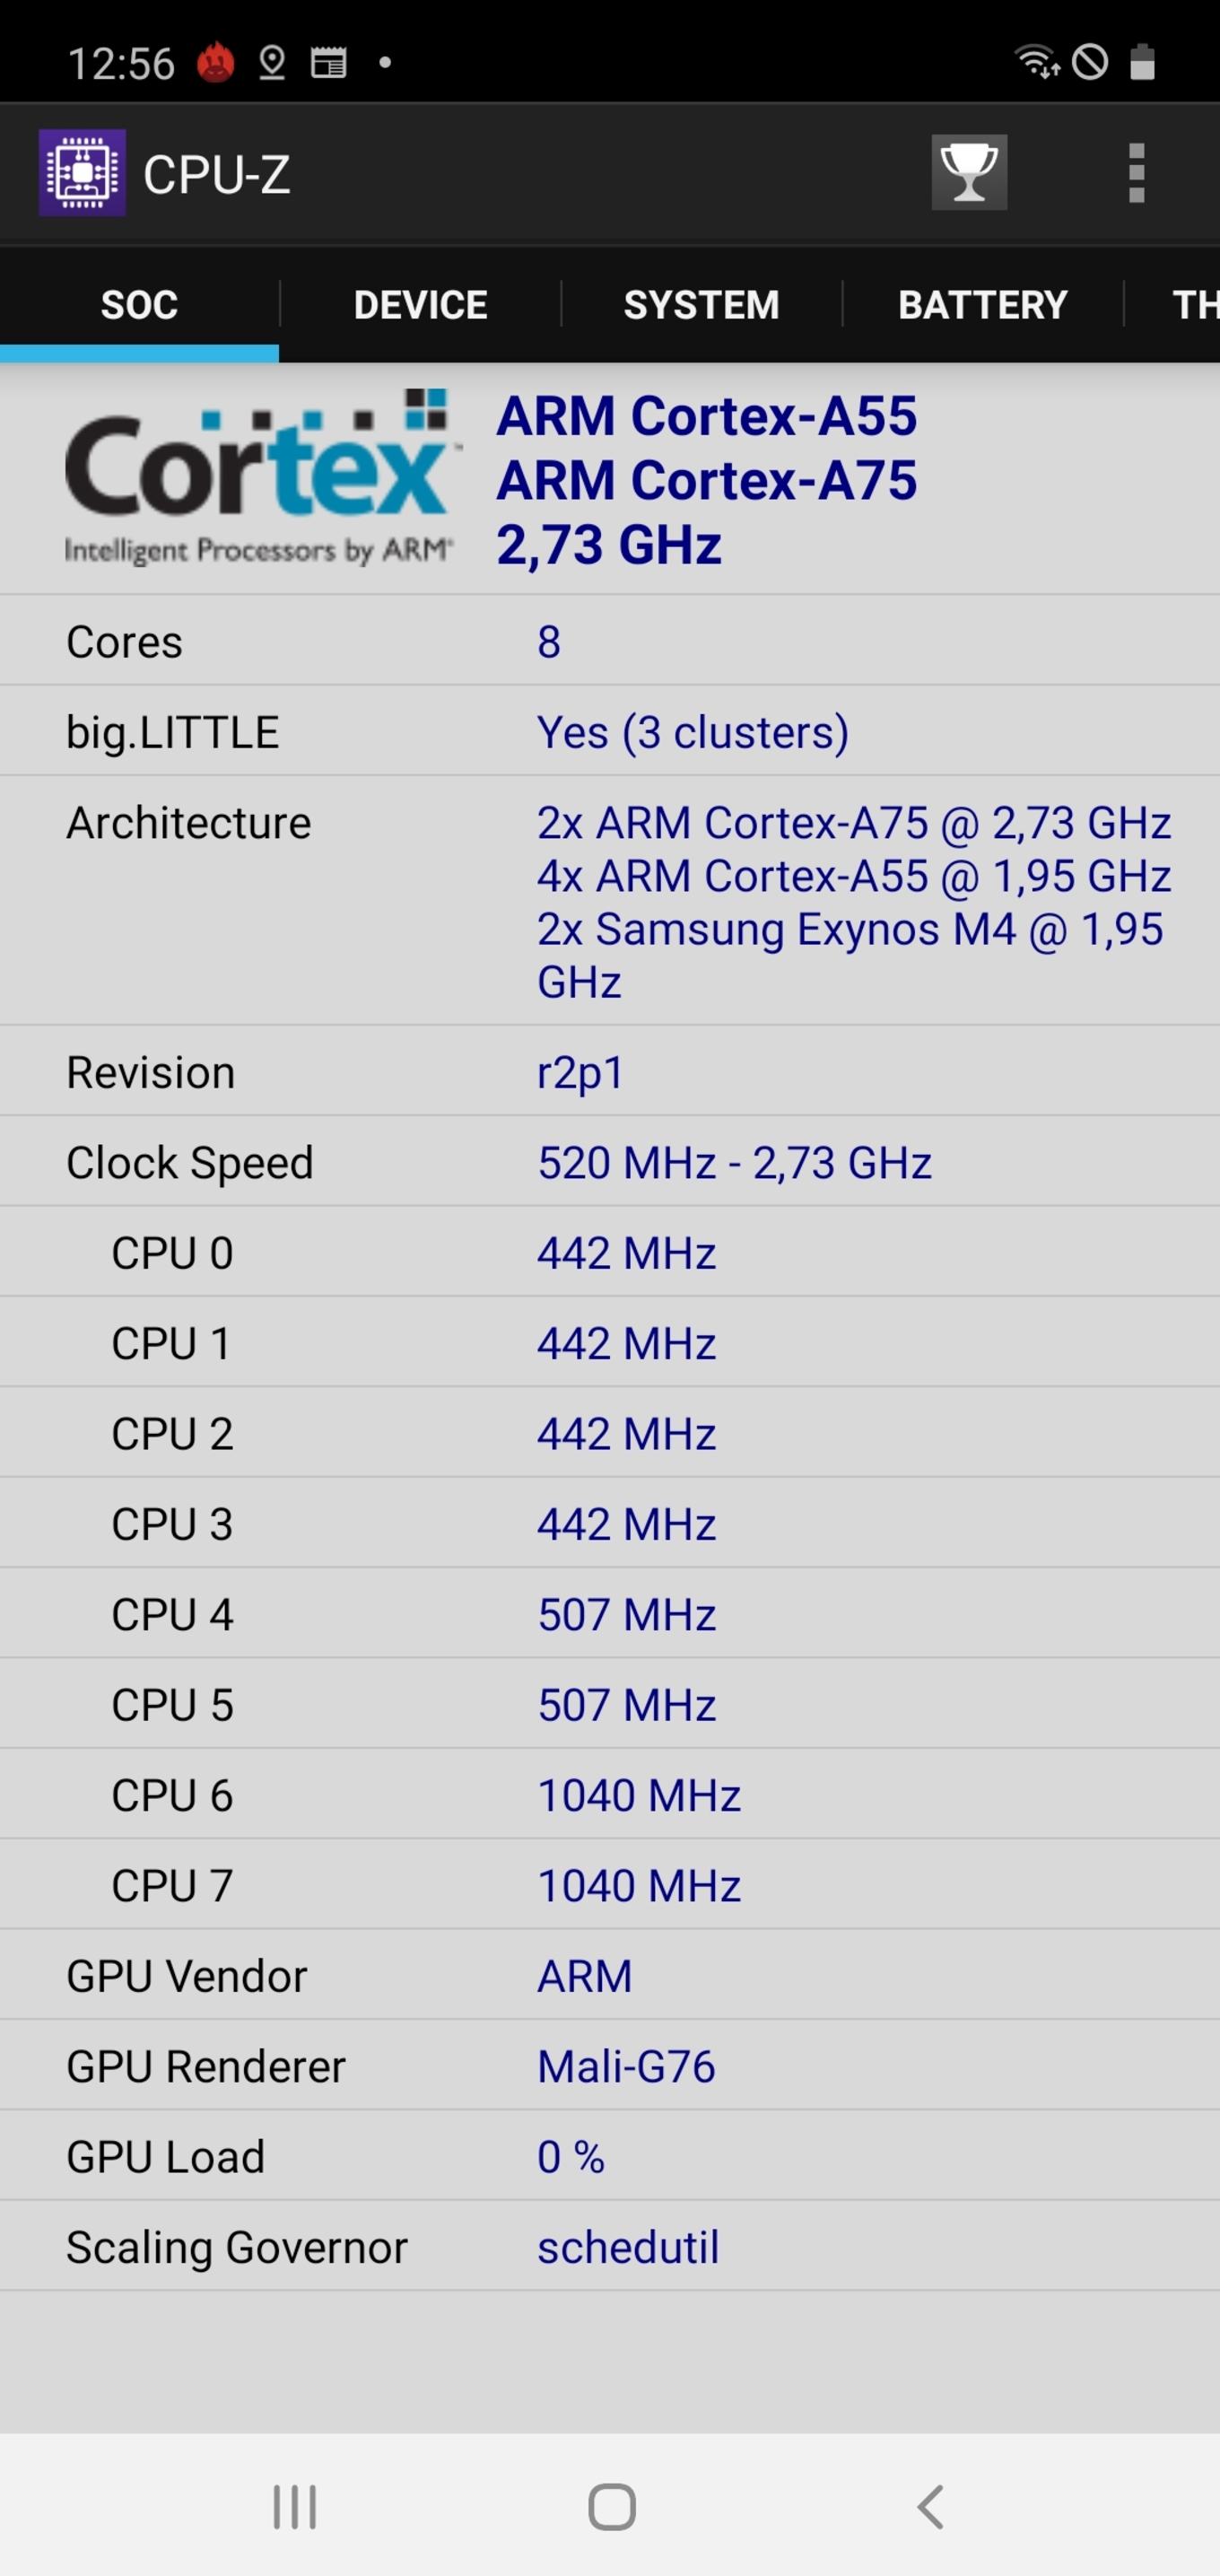The height and width of the screenshot is (2576, 1220).
Task: Tap the trophy benchmark icon
Action: [969, 172]
